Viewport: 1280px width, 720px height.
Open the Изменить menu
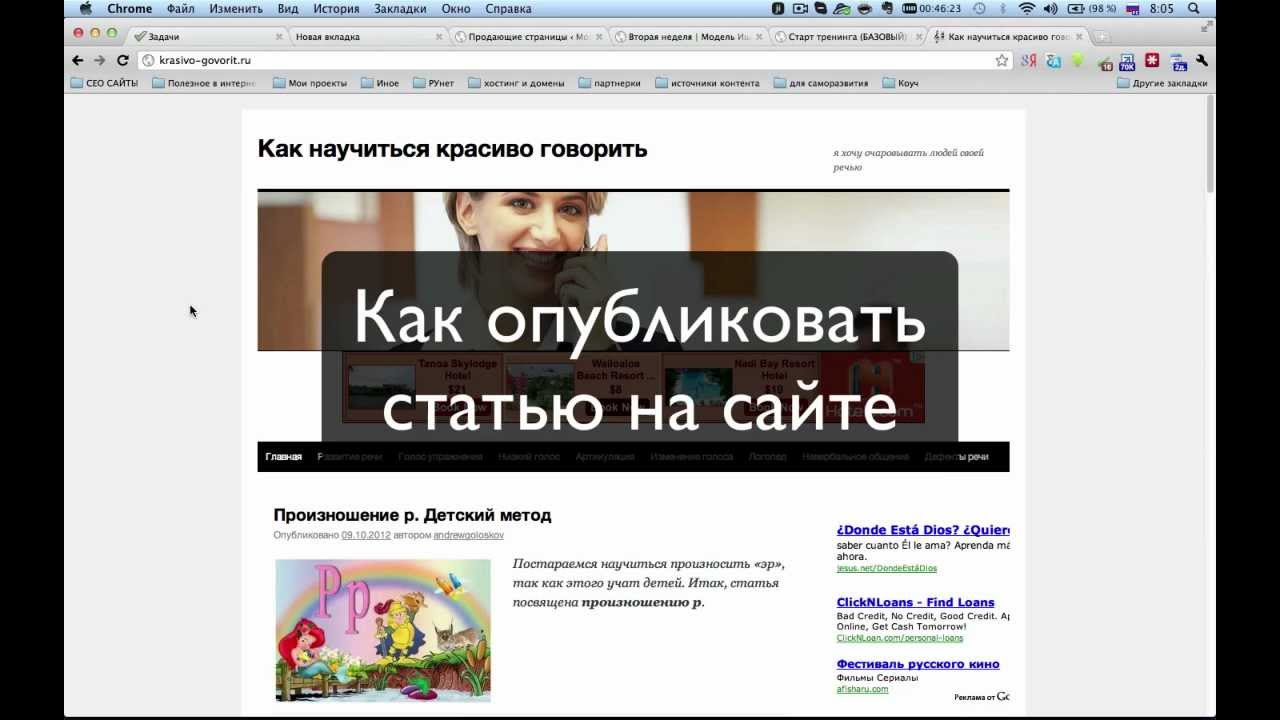coord(236,8)
